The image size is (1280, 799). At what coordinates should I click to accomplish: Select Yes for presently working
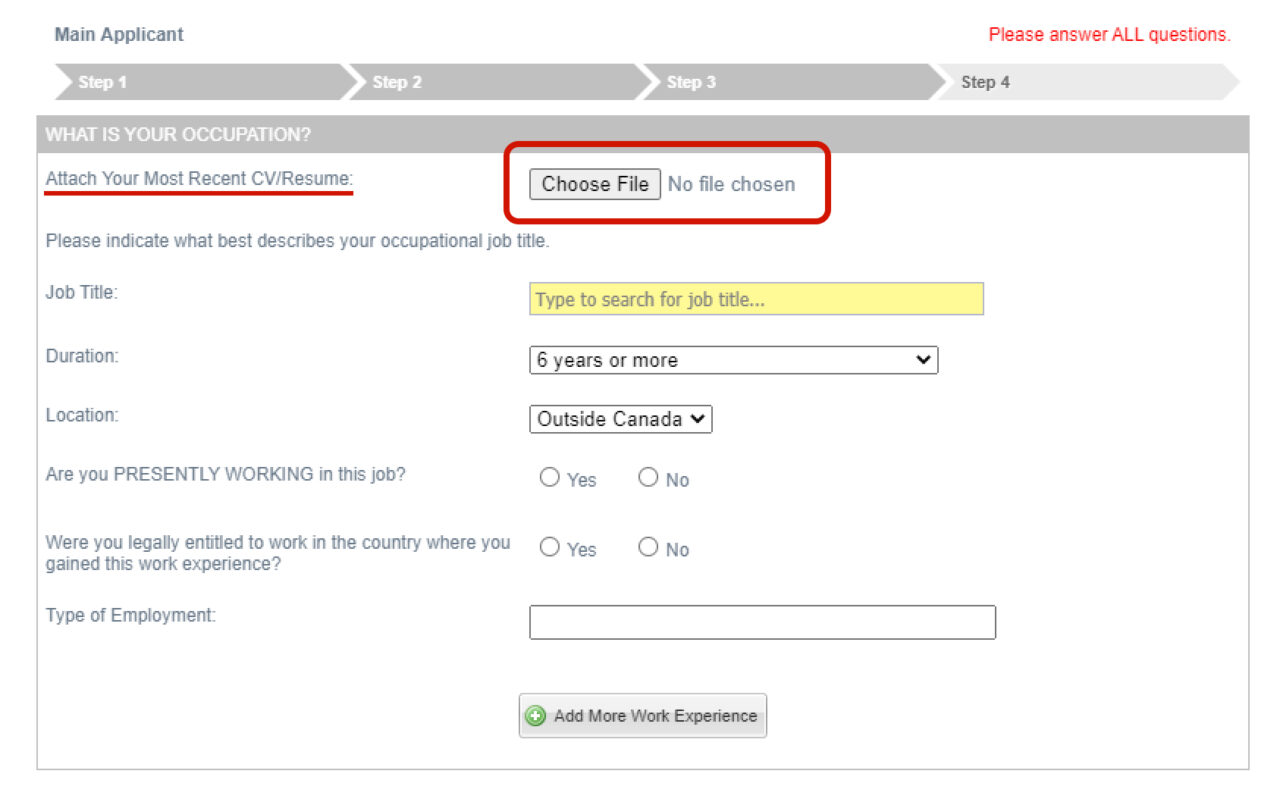click(549, 478)
